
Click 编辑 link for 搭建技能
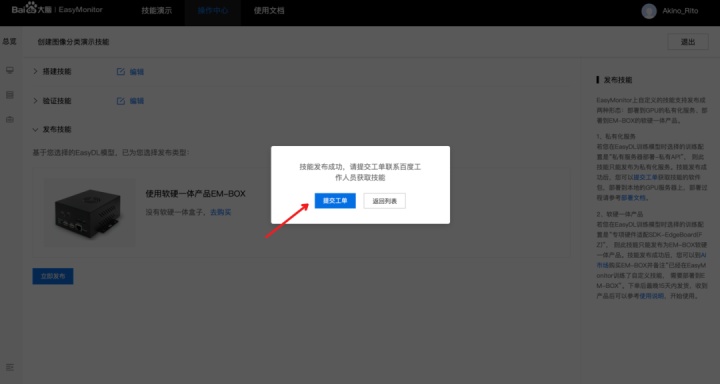136,72
